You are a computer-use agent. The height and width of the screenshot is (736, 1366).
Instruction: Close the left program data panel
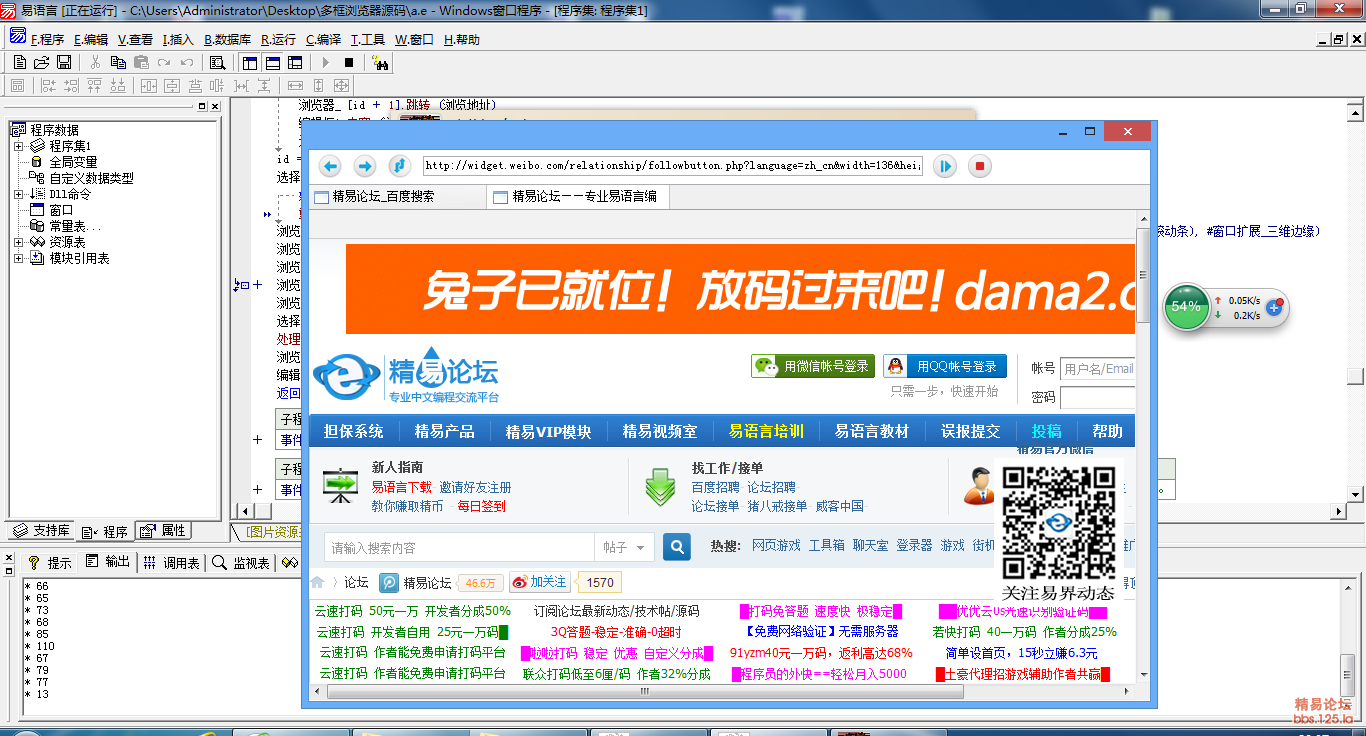214,106
